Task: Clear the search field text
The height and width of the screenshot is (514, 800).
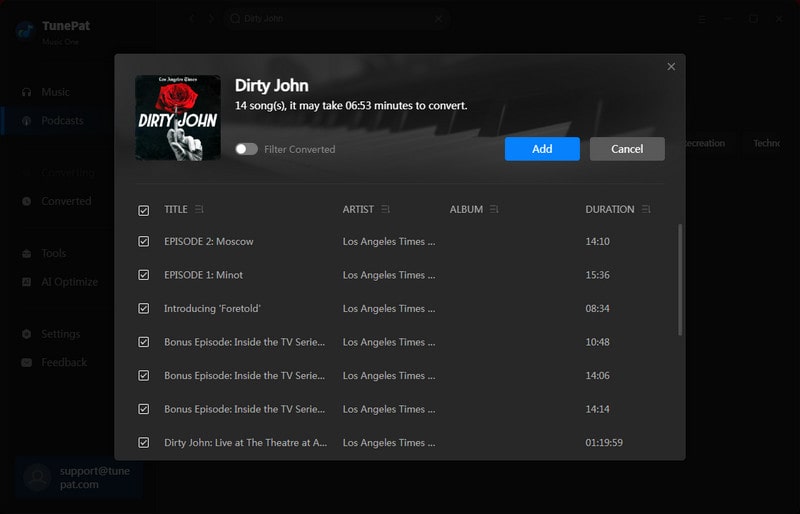Action: click(438, 18)
